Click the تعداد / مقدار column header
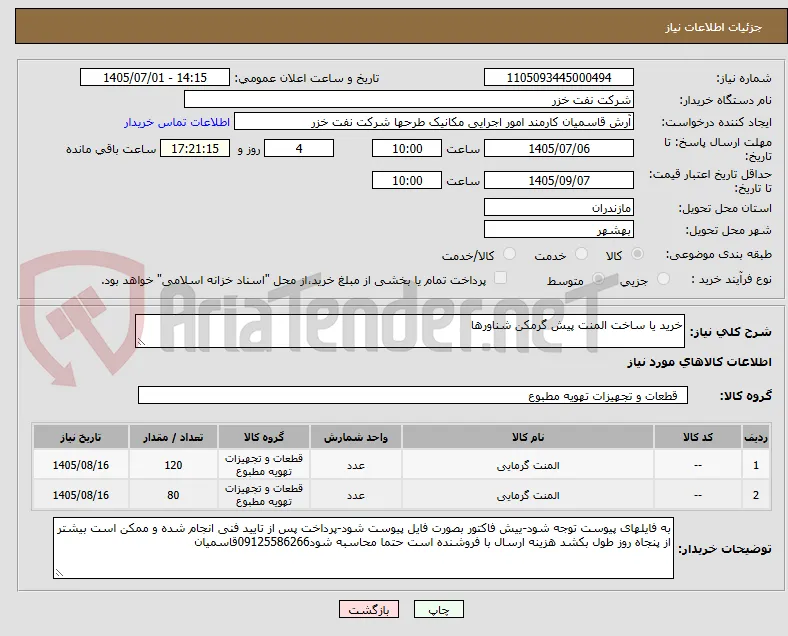The height and width of the screenshot is (636, 788). coord(173,437)
